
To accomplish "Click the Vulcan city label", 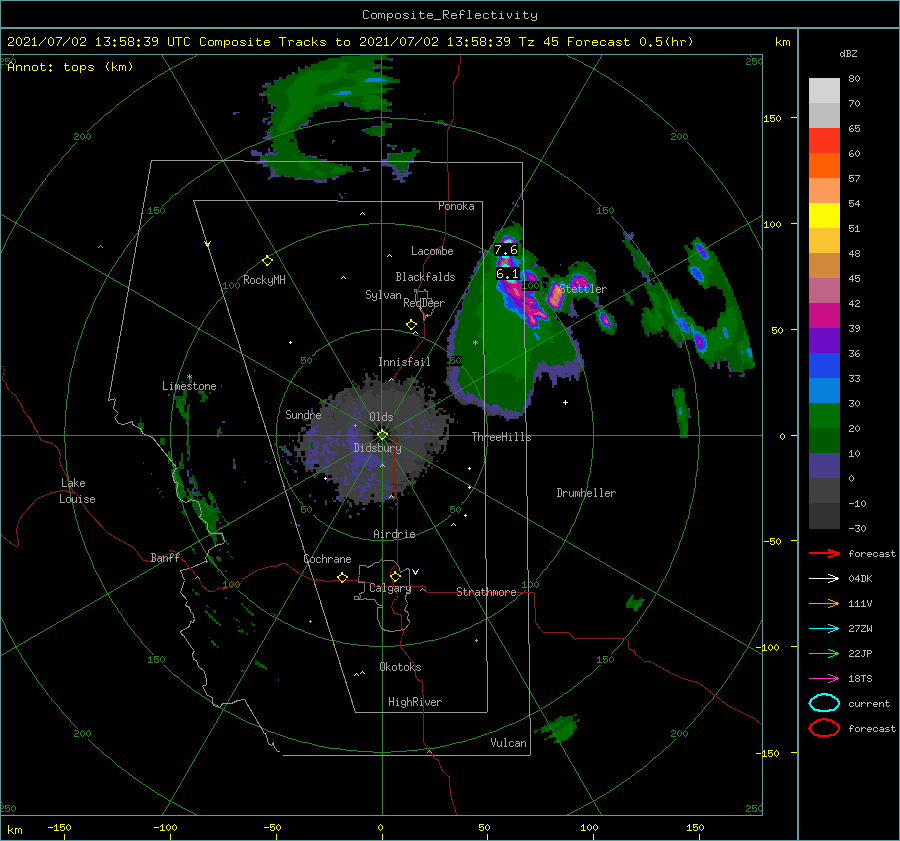I will 509,743.
